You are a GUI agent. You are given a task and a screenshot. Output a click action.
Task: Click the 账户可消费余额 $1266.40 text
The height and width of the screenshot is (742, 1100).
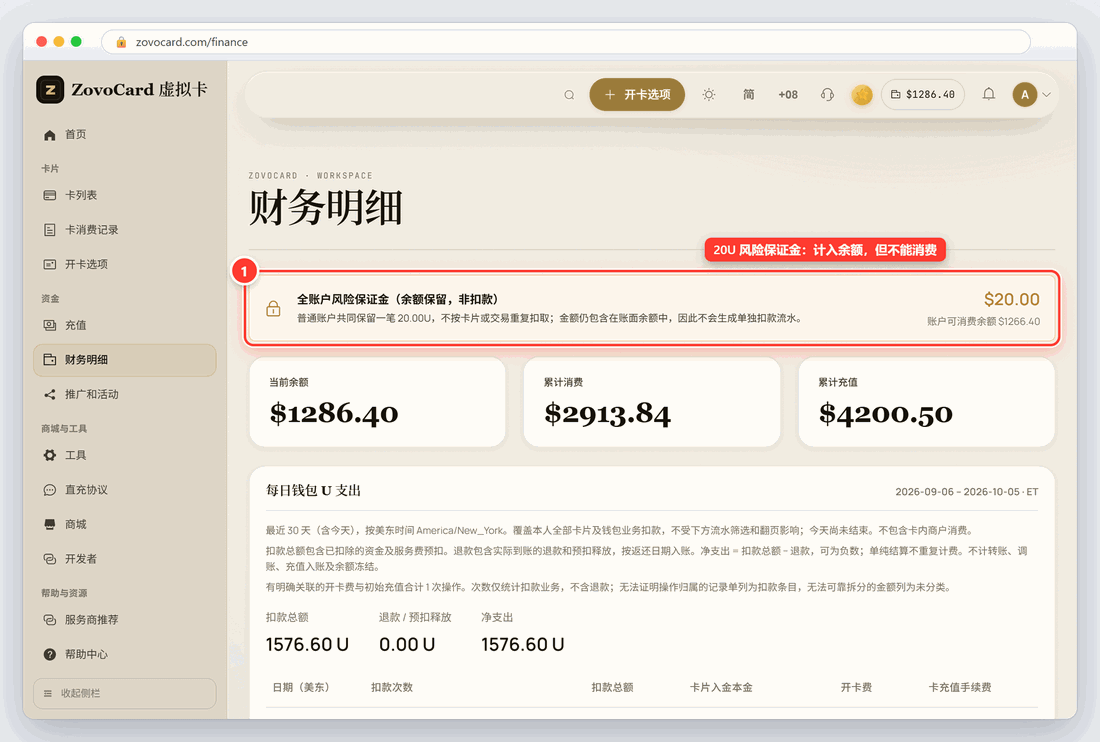point(984,321)
